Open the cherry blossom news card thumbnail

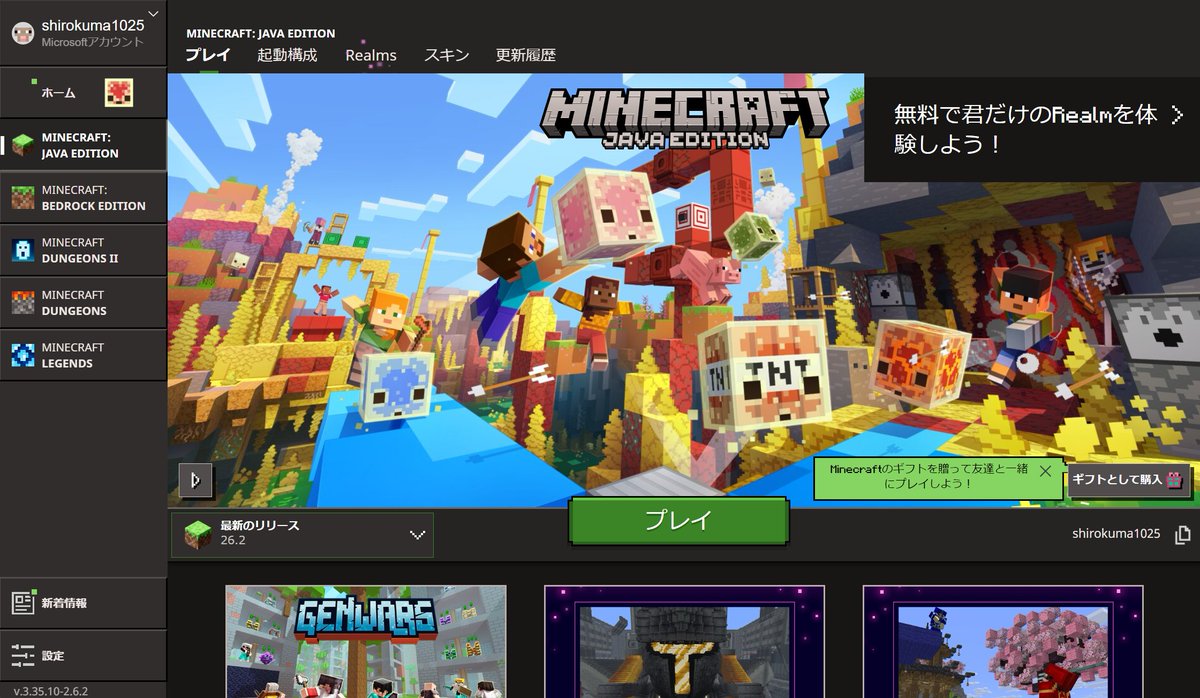(1003, 641)
